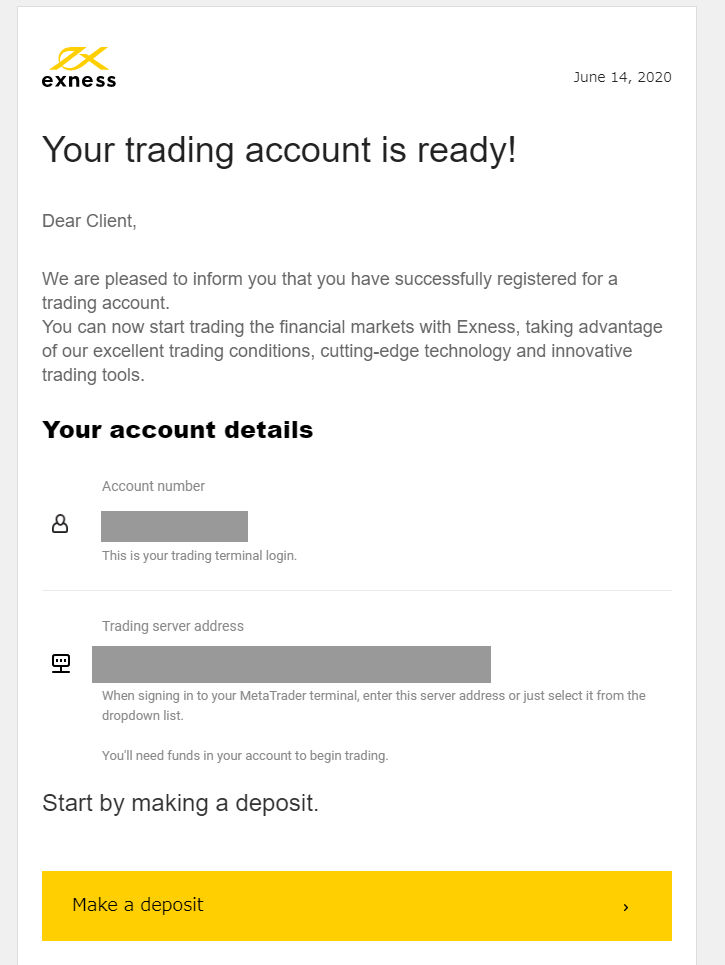Click the divider line below account number
The width and height of the screenshot is (725, 965).
click(x=357, y=591)
